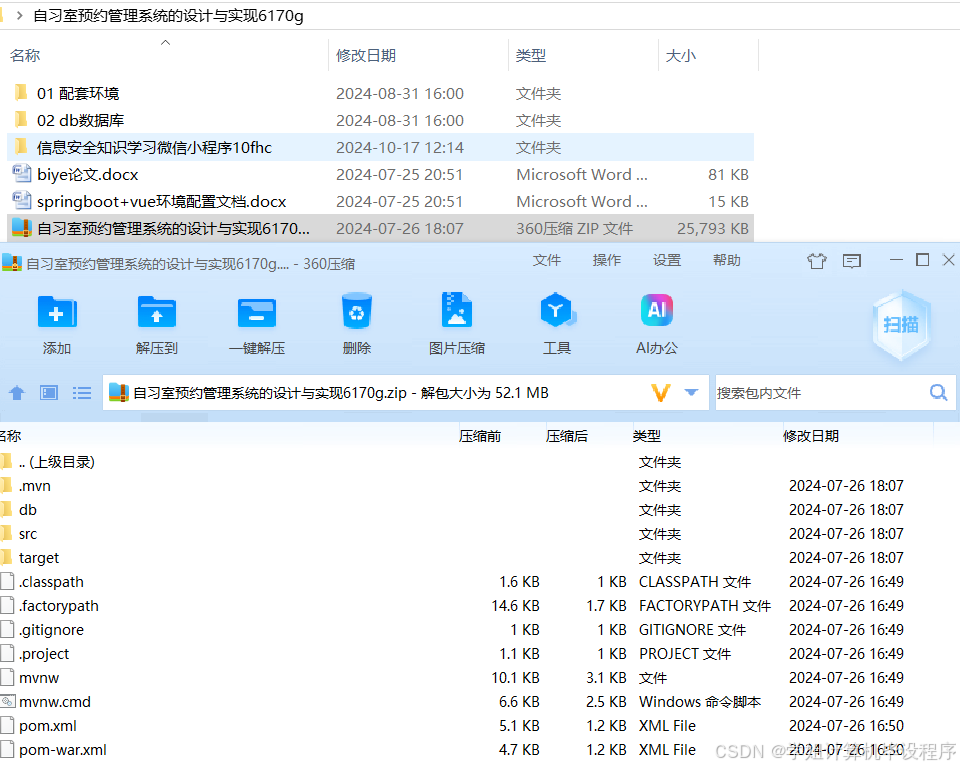Image resolution: width=960 pixels, height=769 pixels.
Task: Click the sort chevron above 名称 column
Action: [x=166, y=42]
